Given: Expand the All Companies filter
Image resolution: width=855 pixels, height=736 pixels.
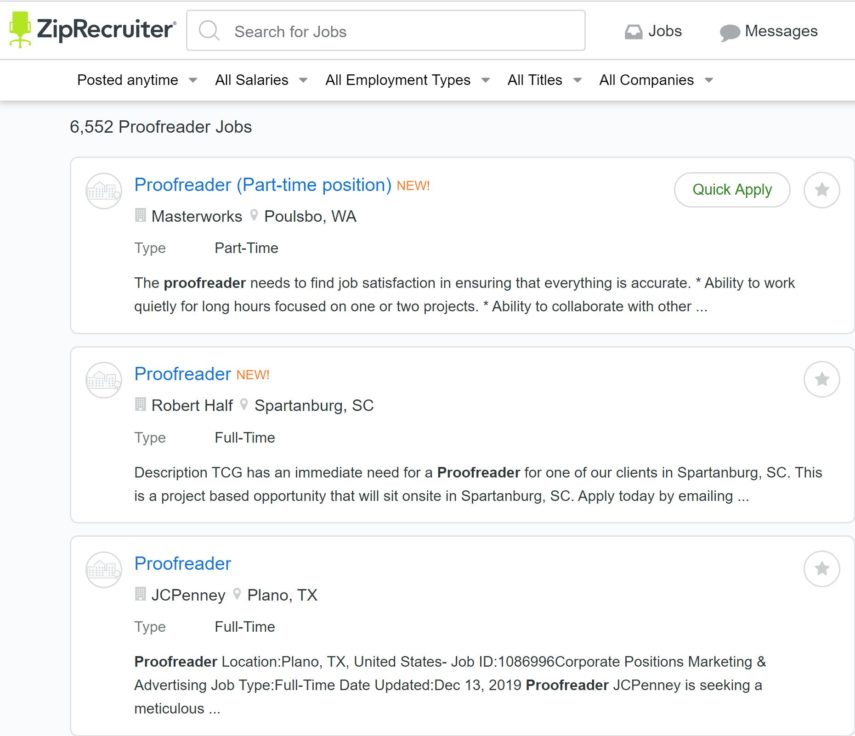Looking at the screenshot, I should (x=656, y=79).
